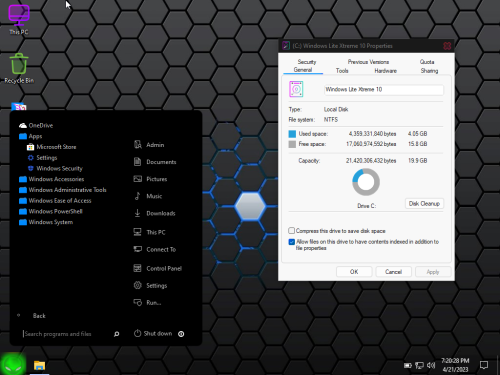
Task: Expand Windows Administrative Tools folder
Action: 63,190
